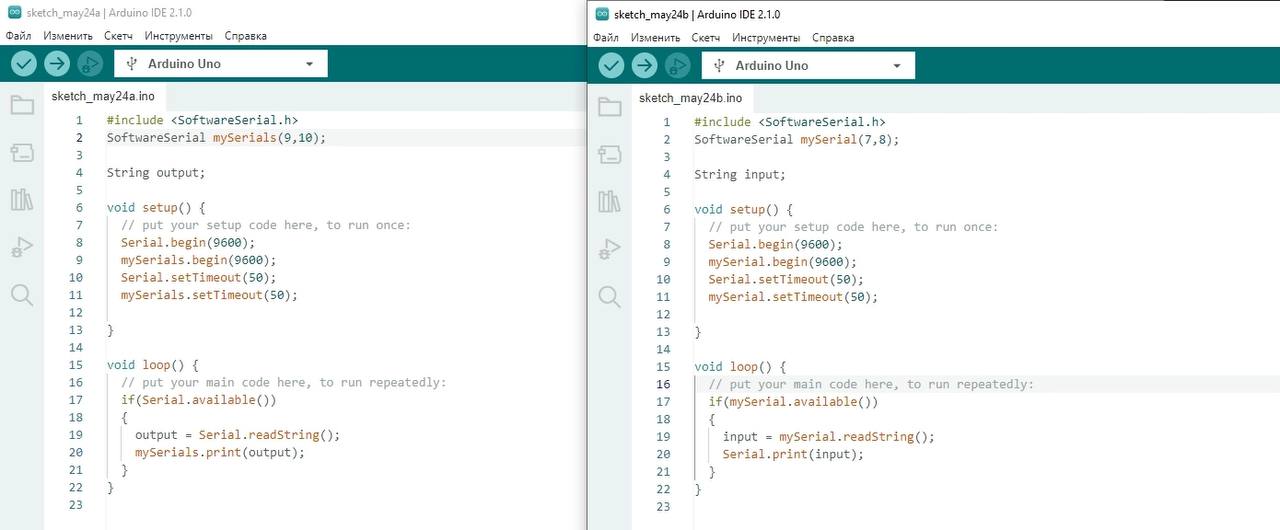Select the sketch_may24a.ino tab
The width and height of the screenshot is (1280, 530).
click(103, 96)
